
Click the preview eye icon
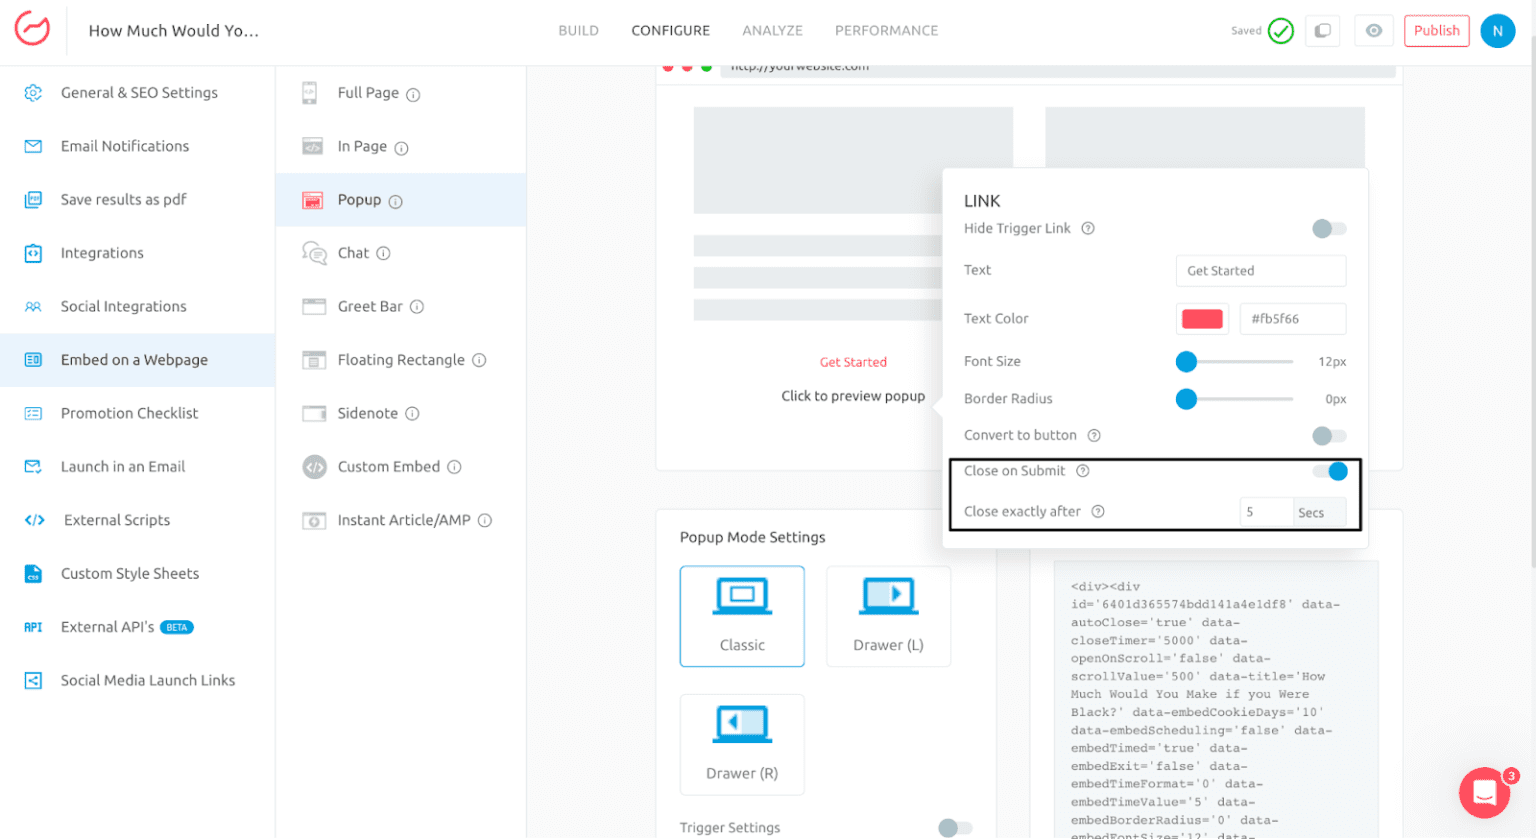pyautogui.click(x=1374, y=31)
